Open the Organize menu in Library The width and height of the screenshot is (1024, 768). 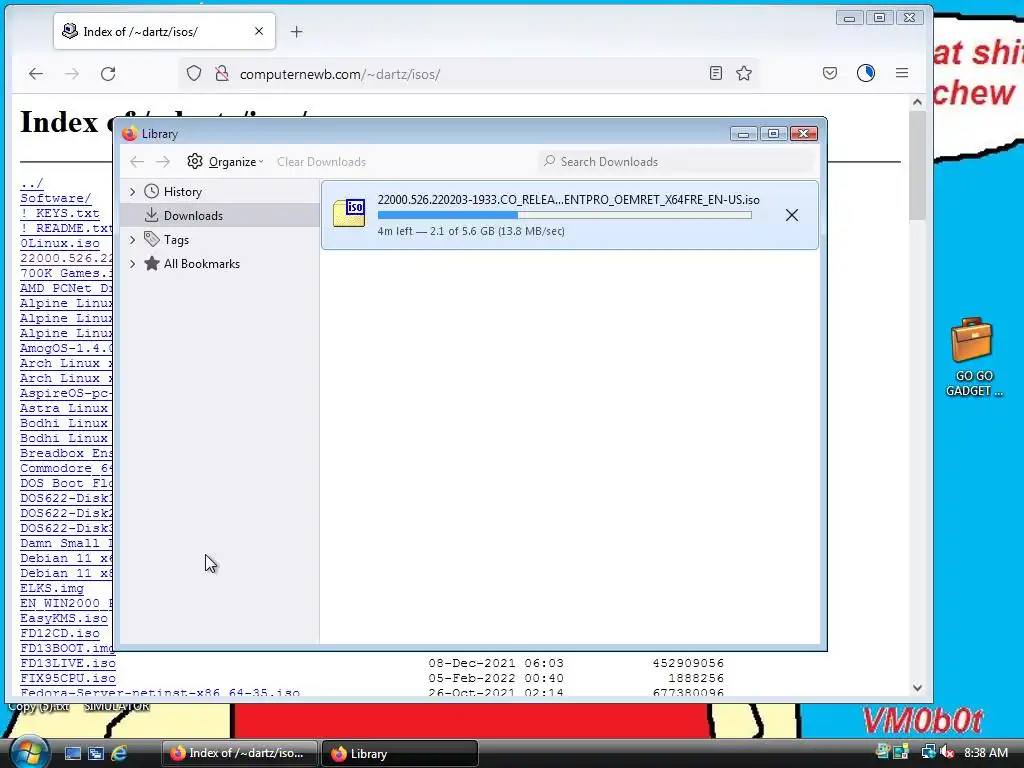pos(225,162)
